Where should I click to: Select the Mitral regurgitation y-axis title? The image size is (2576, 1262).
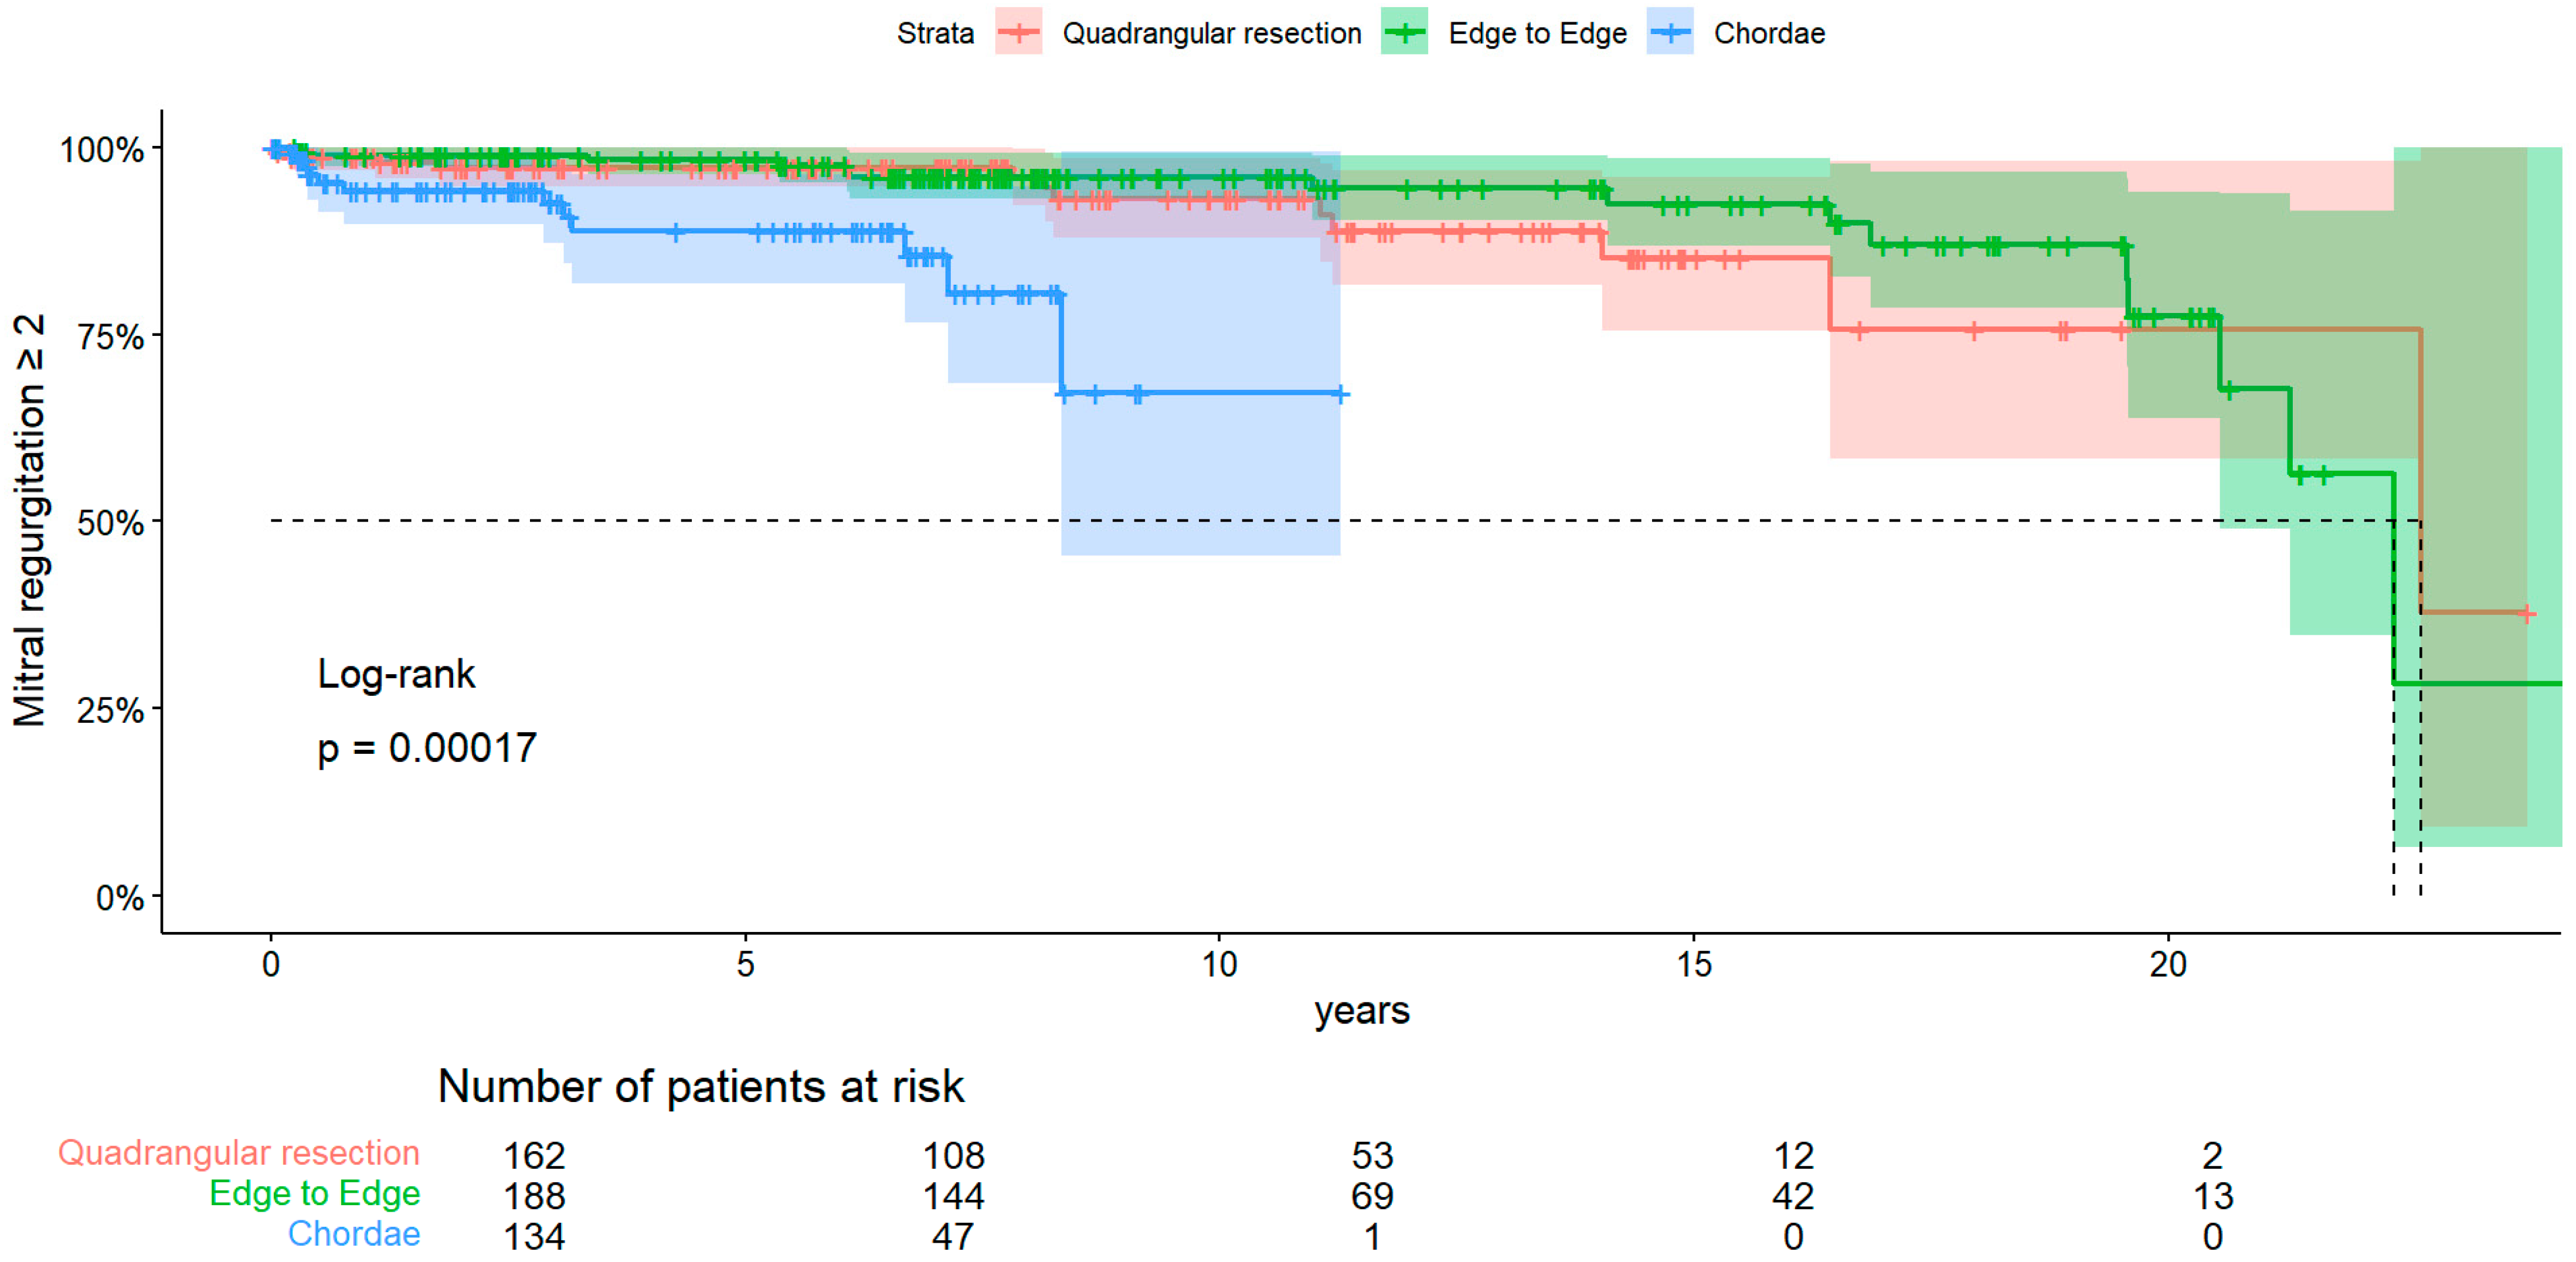30,520
